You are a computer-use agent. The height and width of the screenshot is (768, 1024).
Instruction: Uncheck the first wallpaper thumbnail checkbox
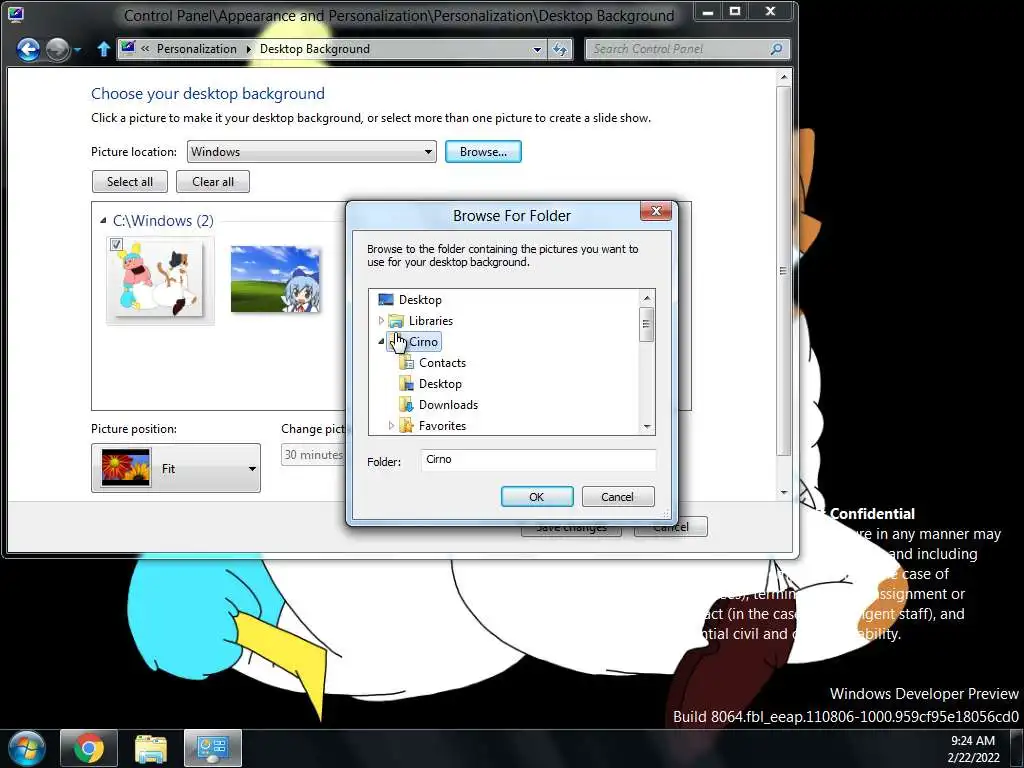pyautogui.click(x=116, y=244)
